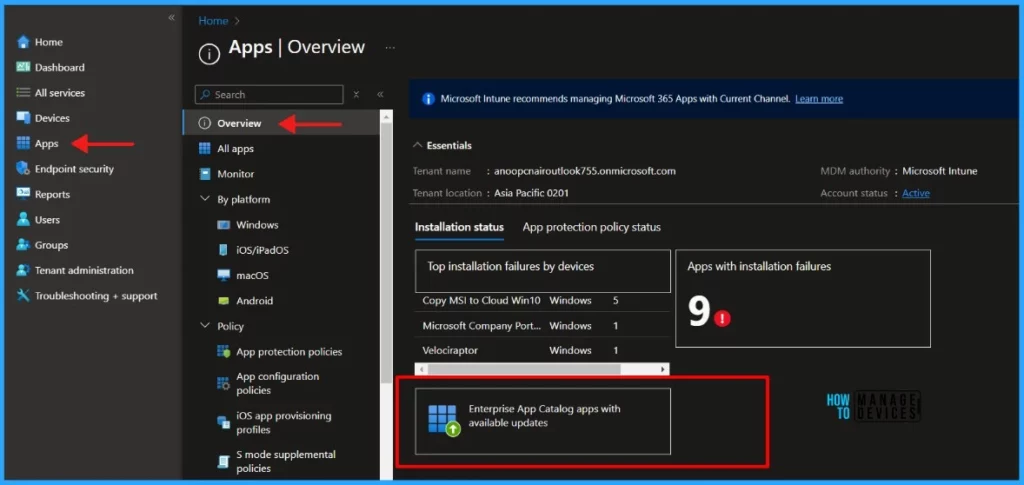Collapse the Essentials section
This screenshot has width=1024, height=485.
pos(417,146)
